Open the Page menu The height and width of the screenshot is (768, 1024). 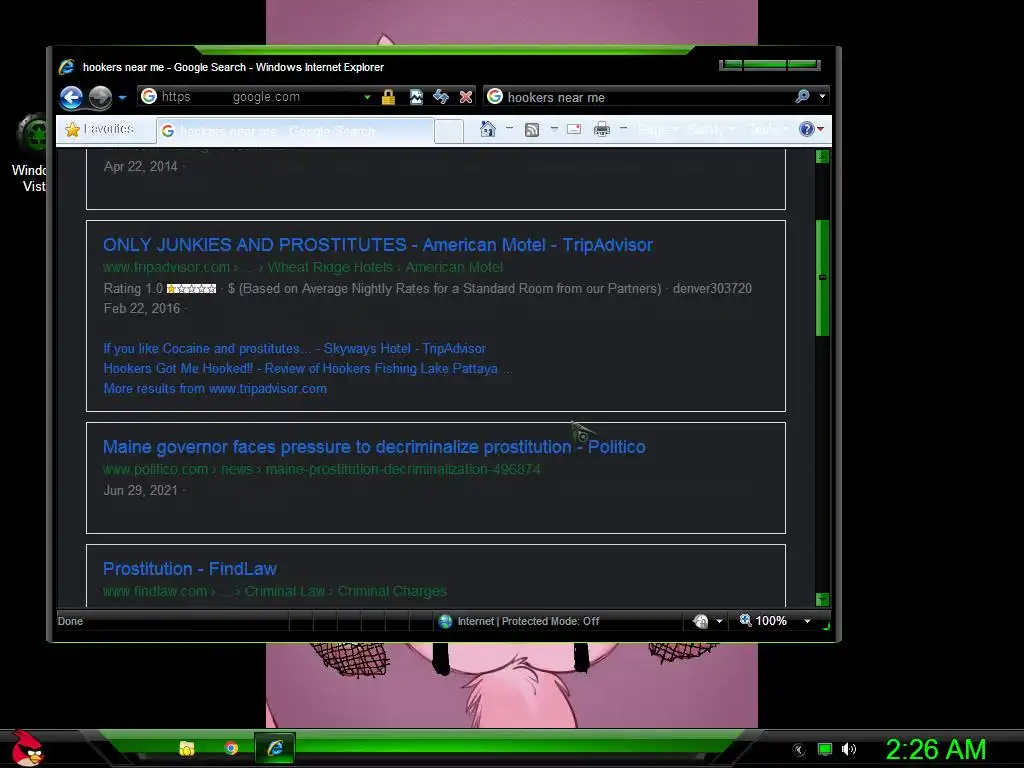pyautogui.click(x=658, y=129)
